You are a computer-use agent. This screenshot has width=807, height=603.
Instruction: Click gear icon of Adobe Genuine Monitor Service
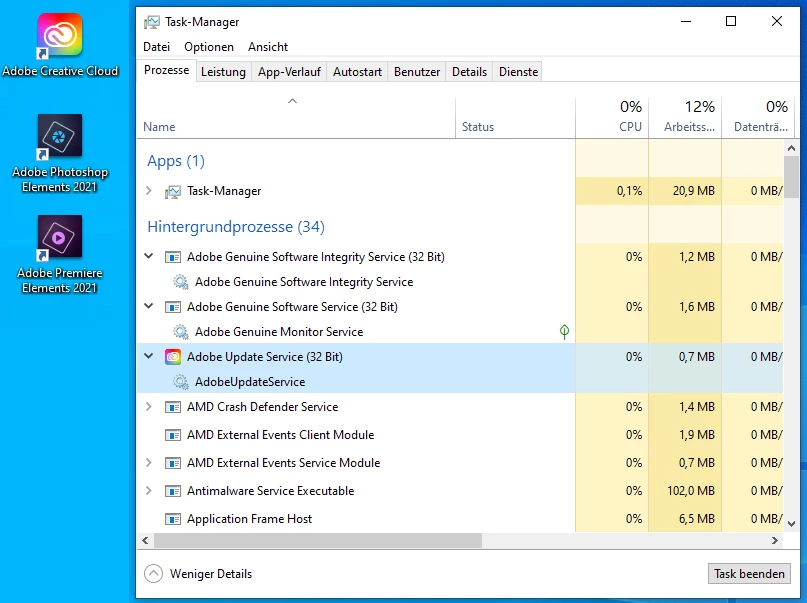point(181,332)
